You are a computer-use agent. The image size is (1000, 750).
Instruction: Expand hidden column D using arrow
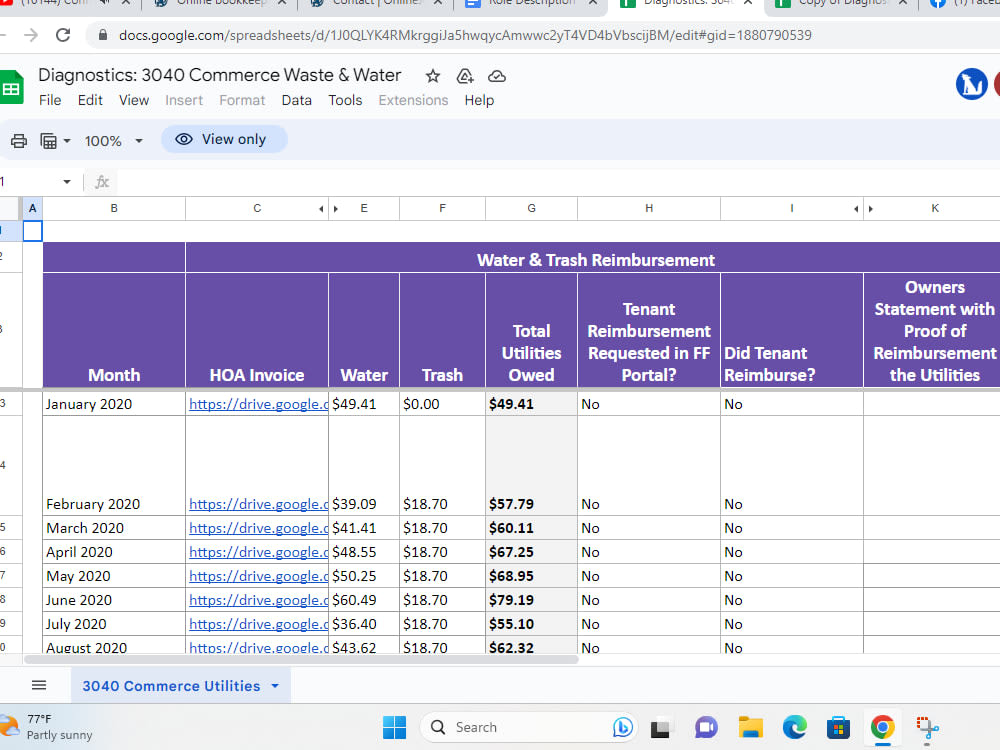(328, 209)
